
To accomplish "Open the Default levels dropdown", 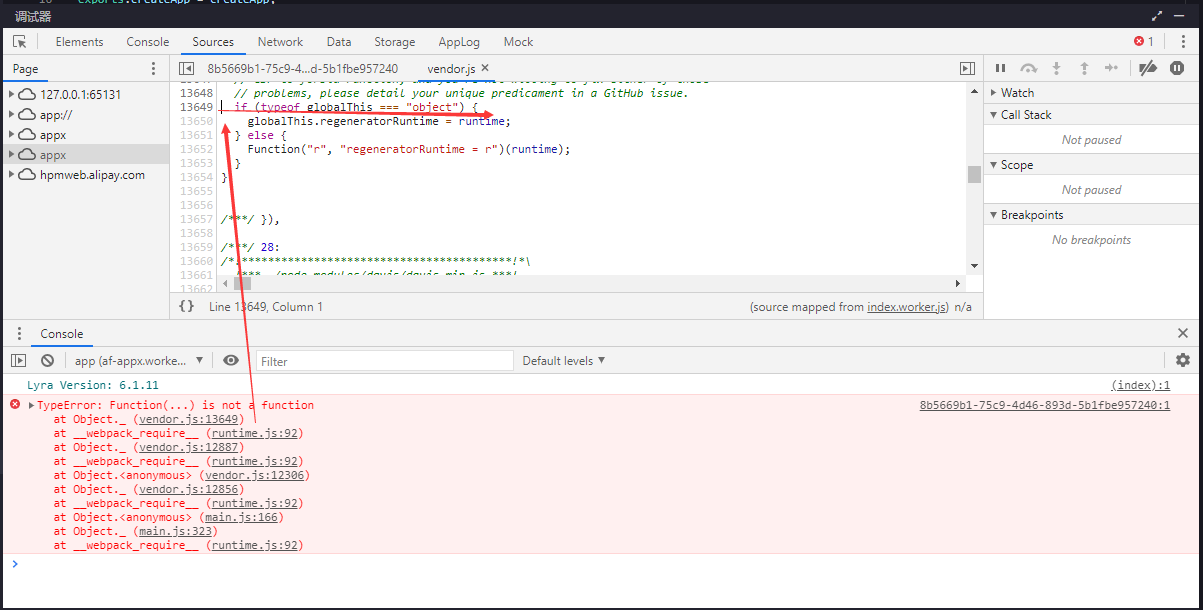I will coord(563,361).
